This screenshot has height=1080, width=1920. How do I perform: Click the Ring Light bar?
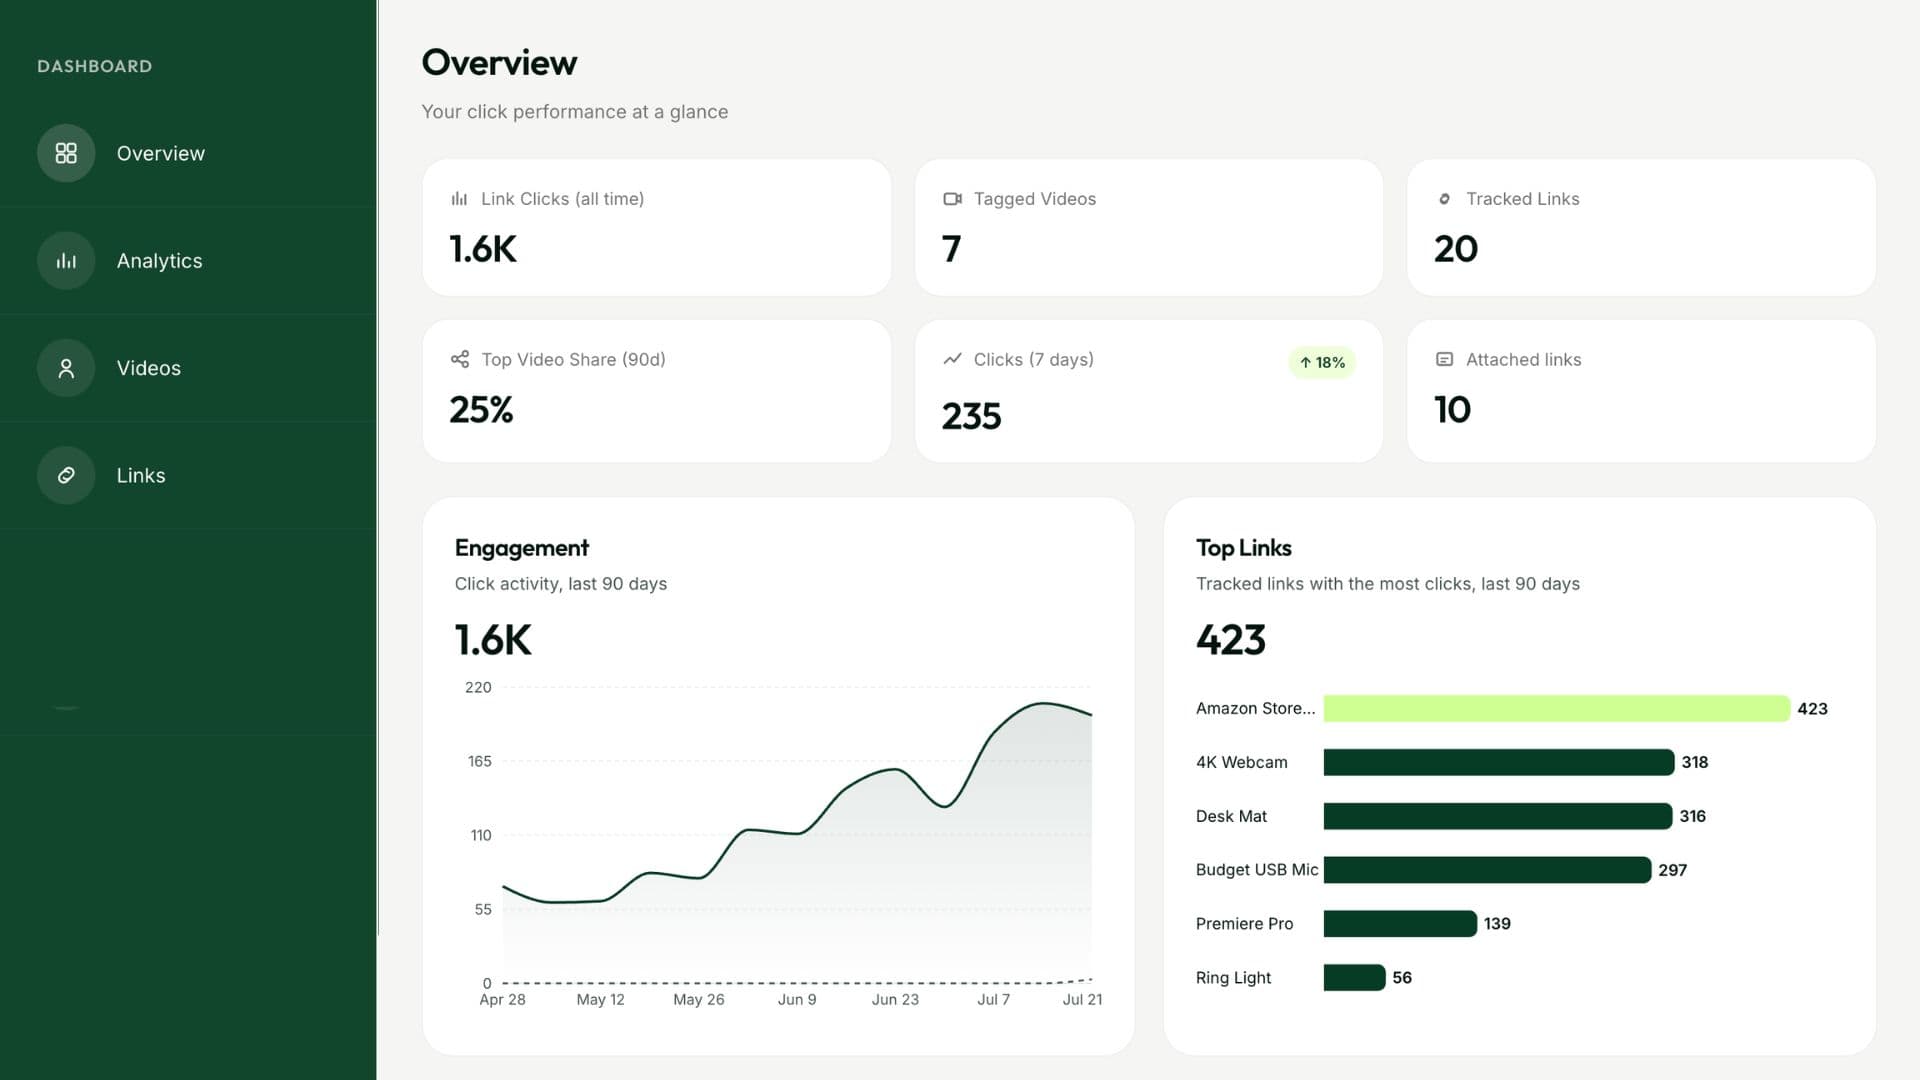[1354, 978]
